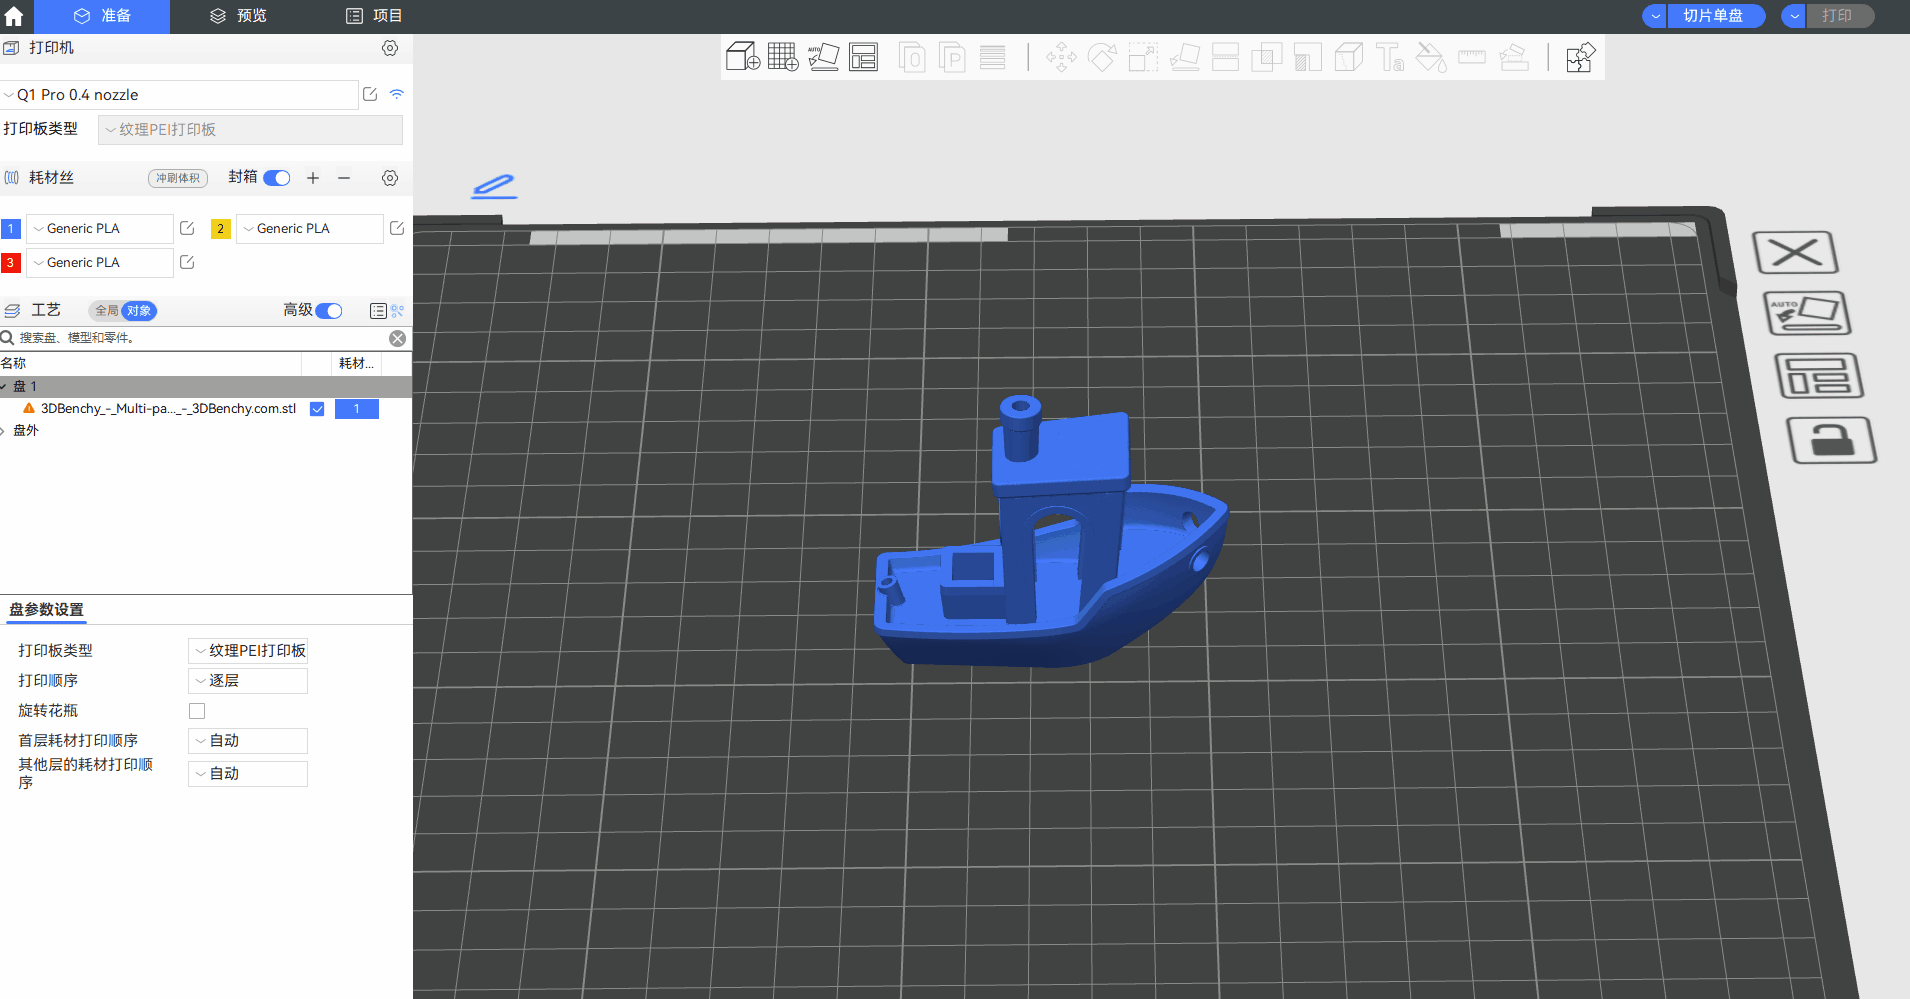Remove plate using the X icon

point(1796,252)
